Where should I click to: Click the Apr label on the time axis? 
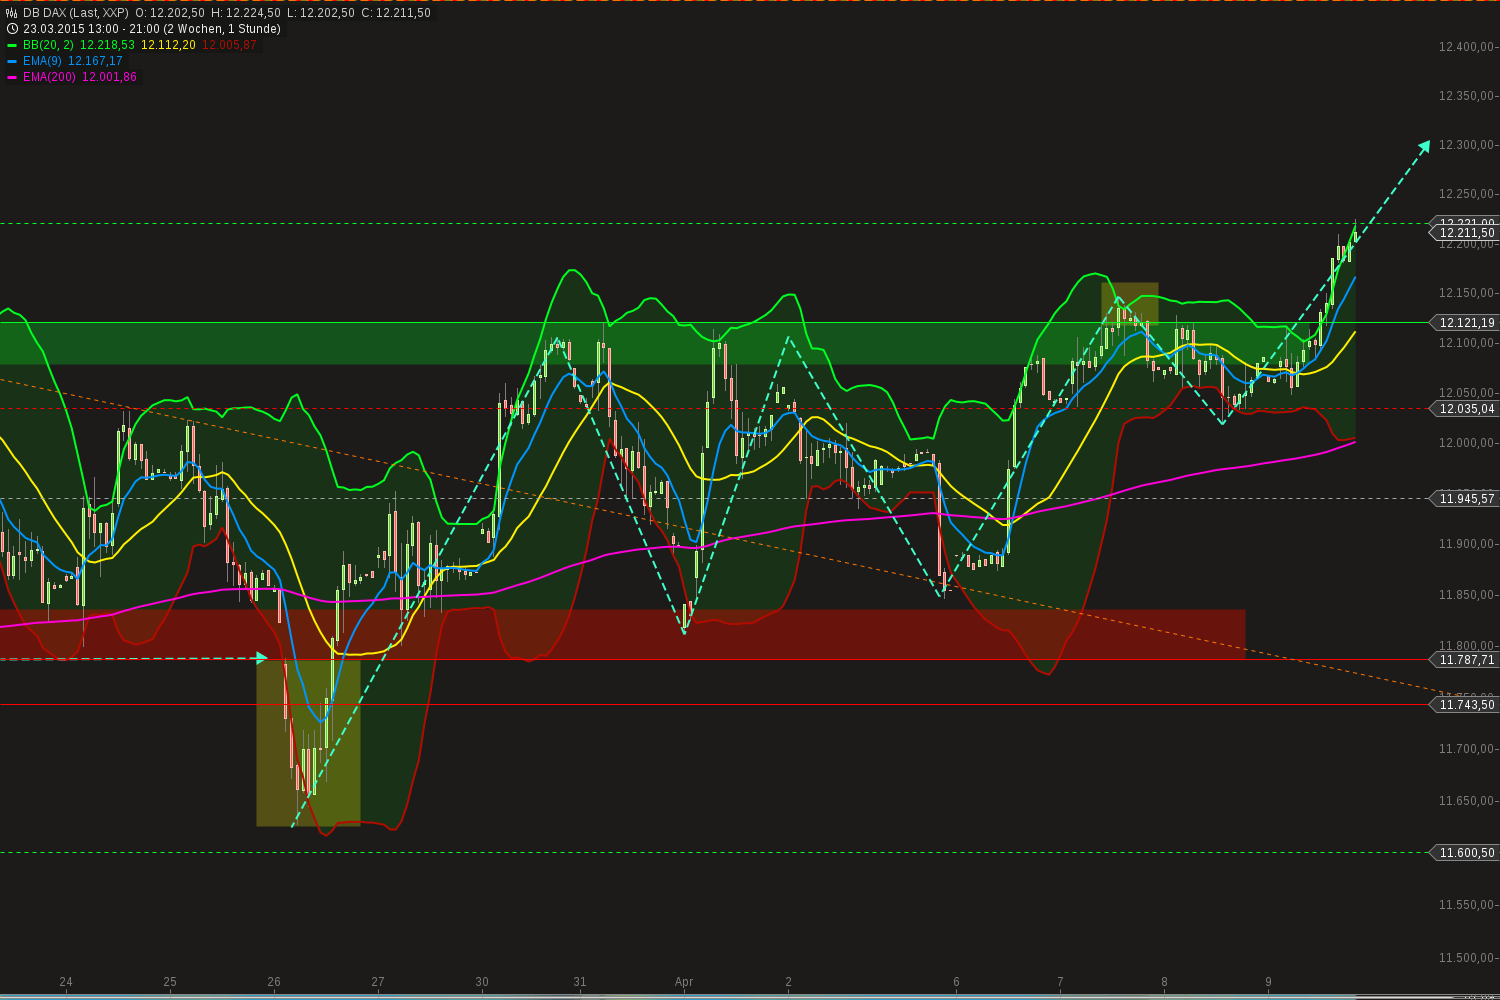[x=684, y=982]
